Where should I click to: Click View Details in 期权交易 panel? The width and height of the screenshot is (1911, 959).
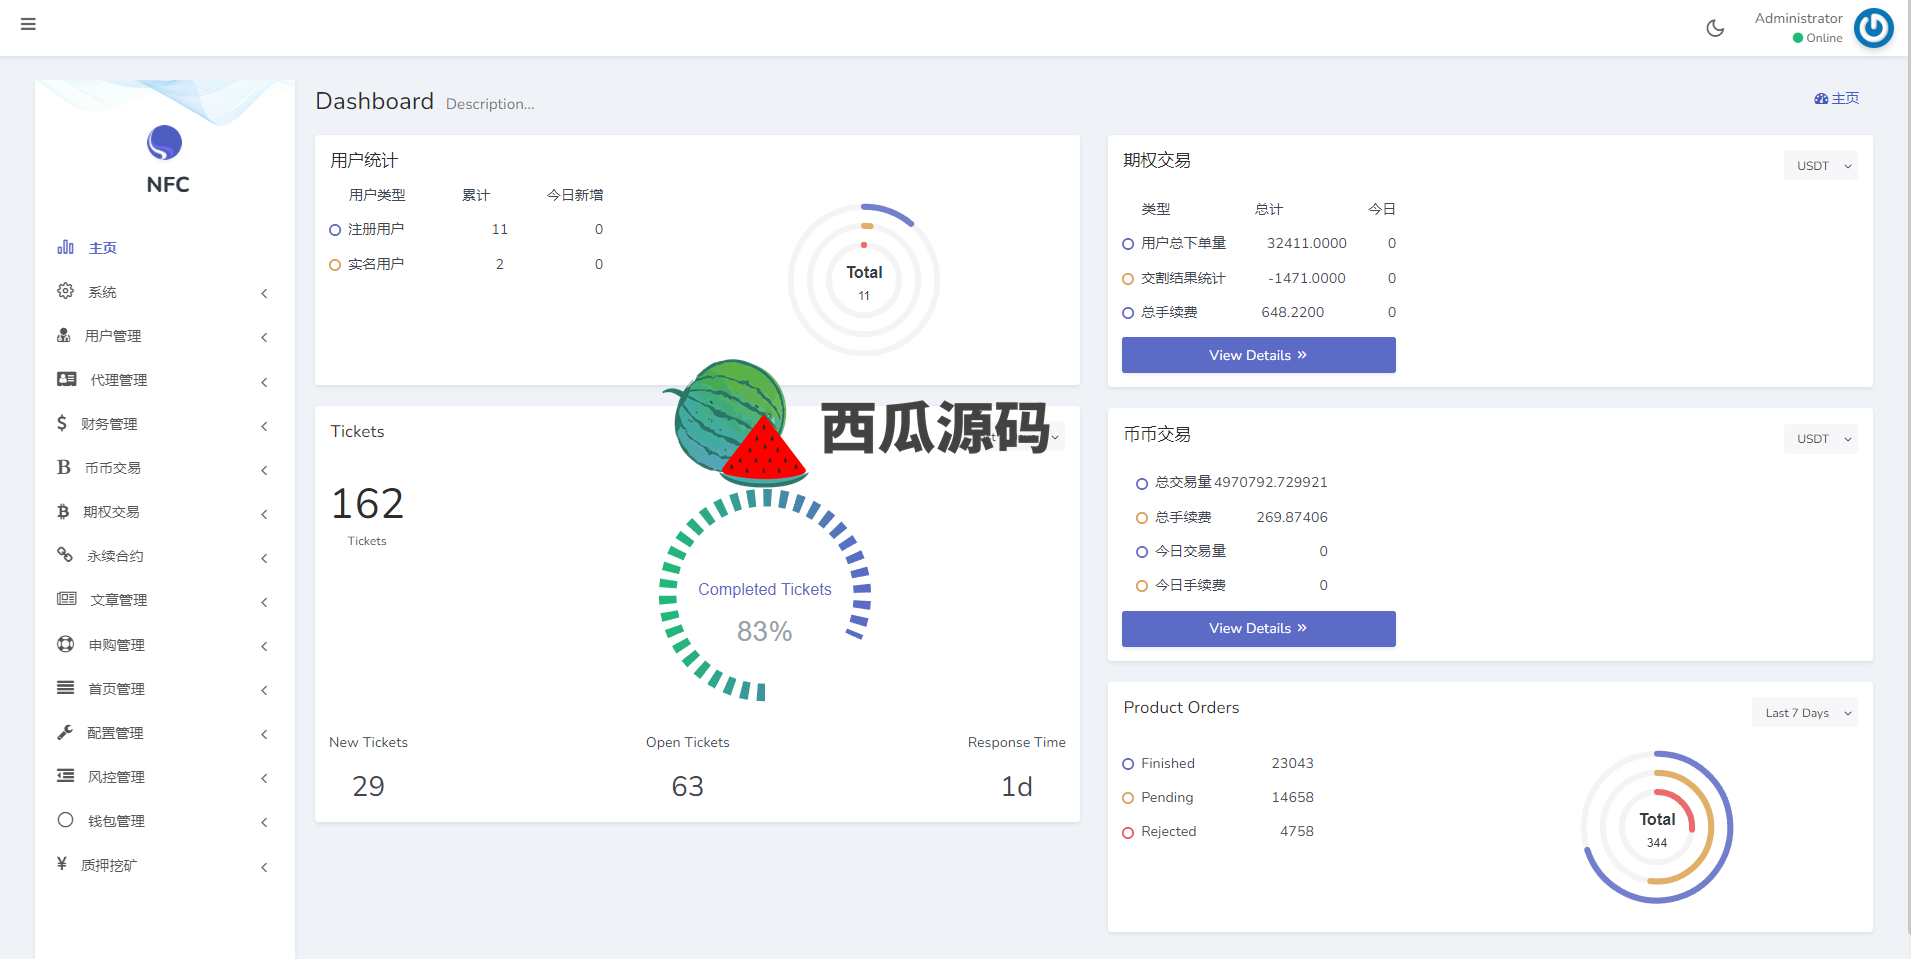click(x=1258, y=355)
